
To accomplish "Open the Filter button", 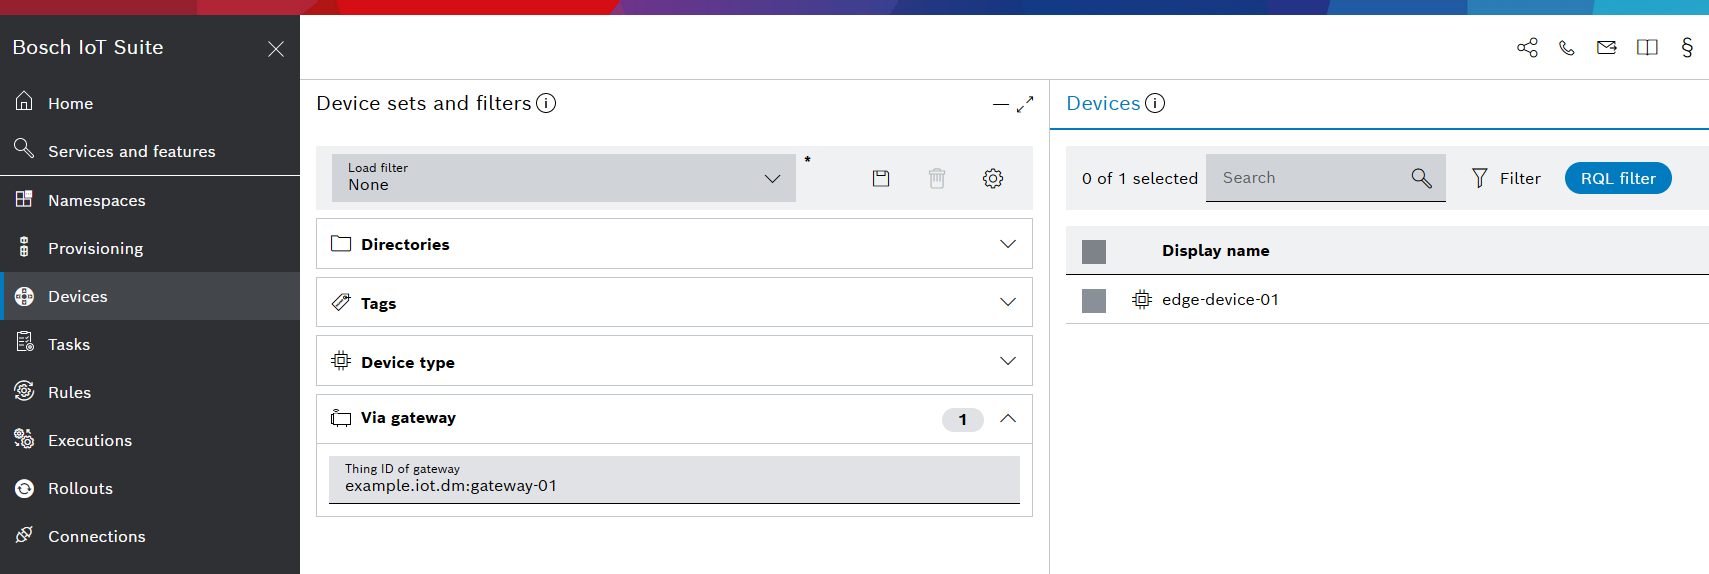I will [x=1506, y=178].
